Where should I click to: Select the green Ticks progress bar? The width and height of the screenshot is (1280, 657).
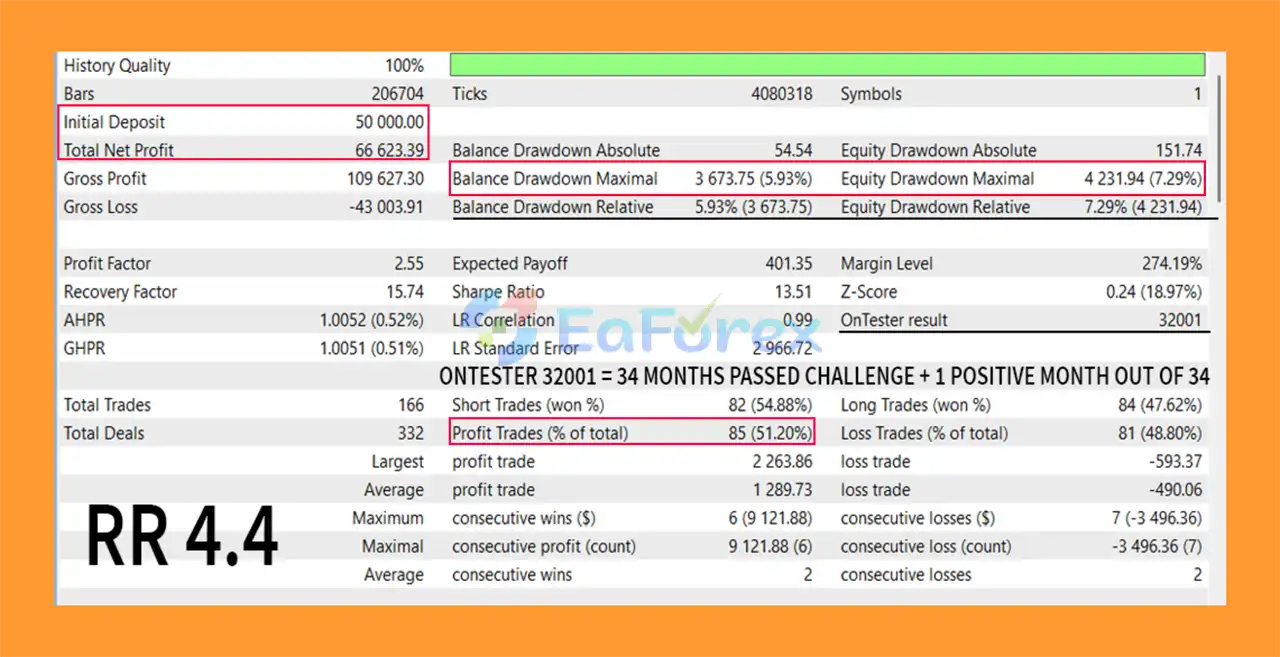(827, 64)
